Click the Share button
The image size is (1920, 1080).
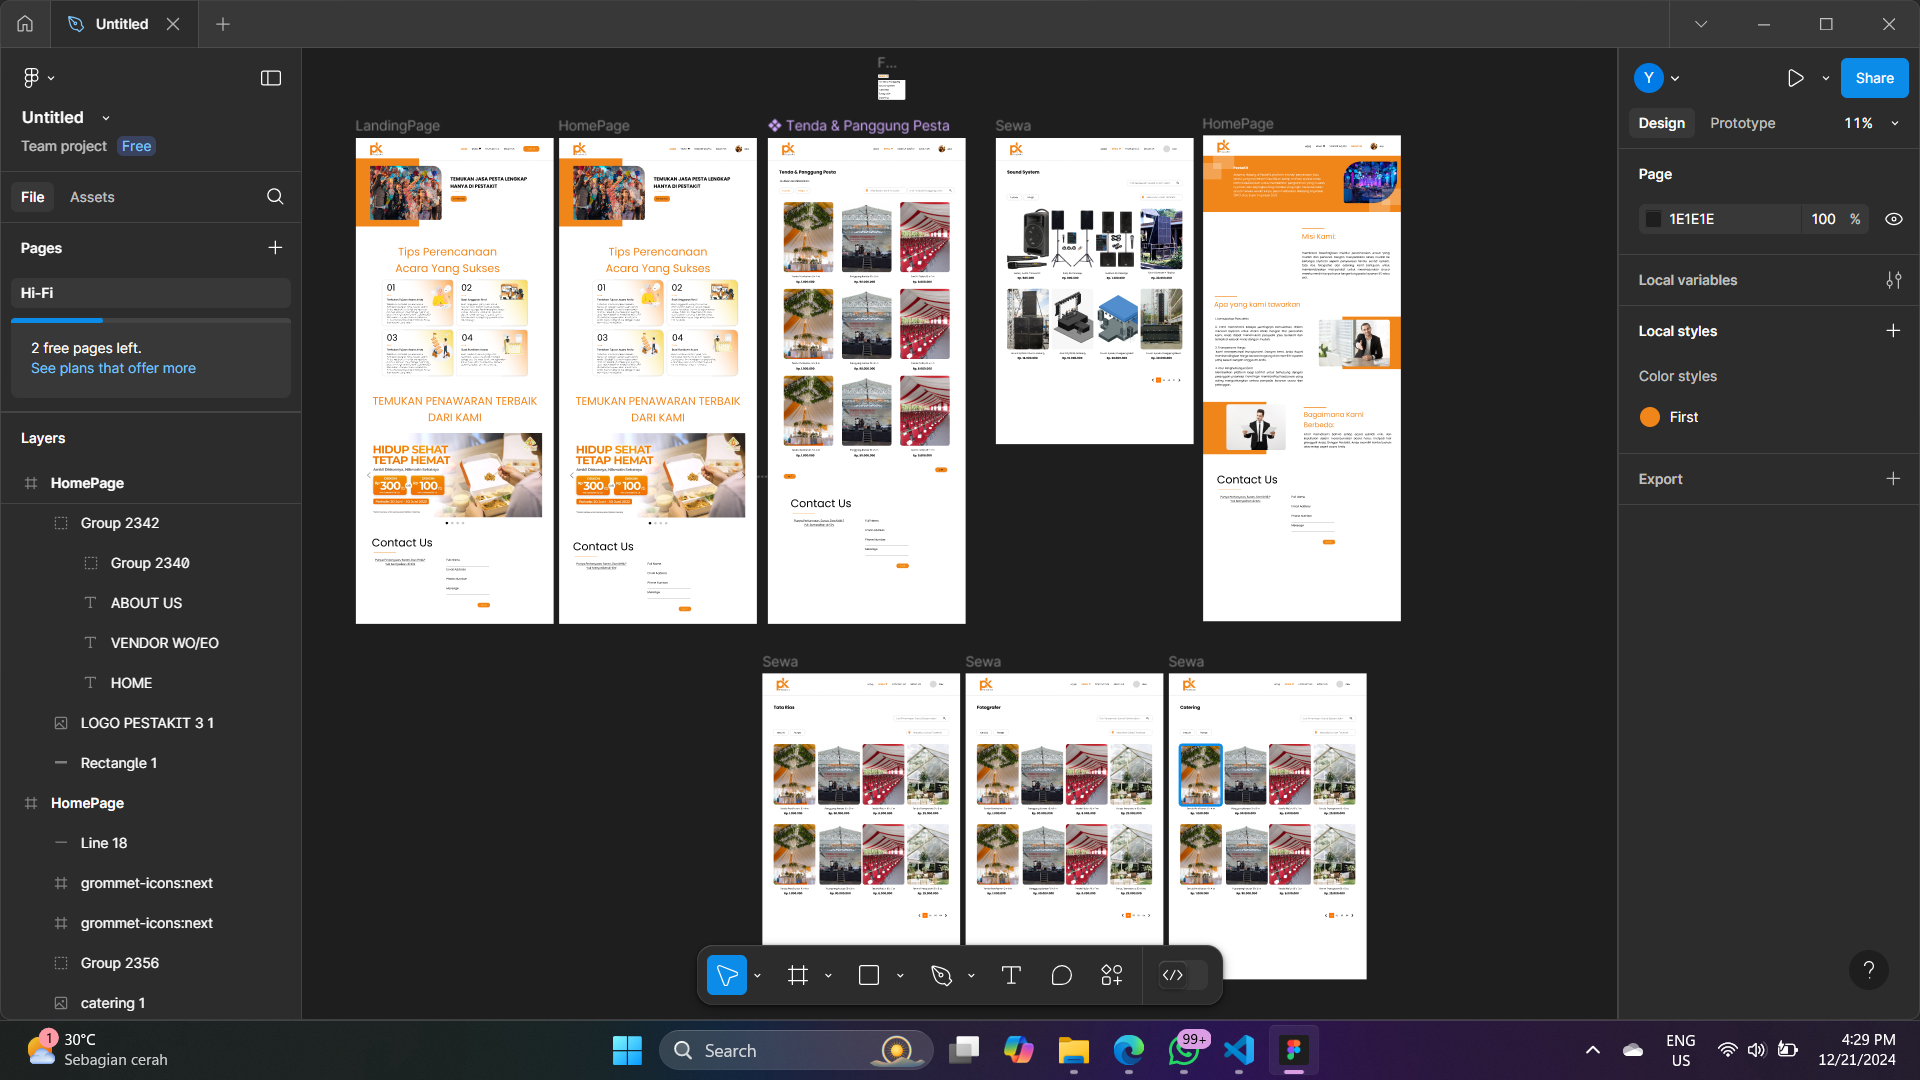pyautogui.click(x=1874, y=78)
